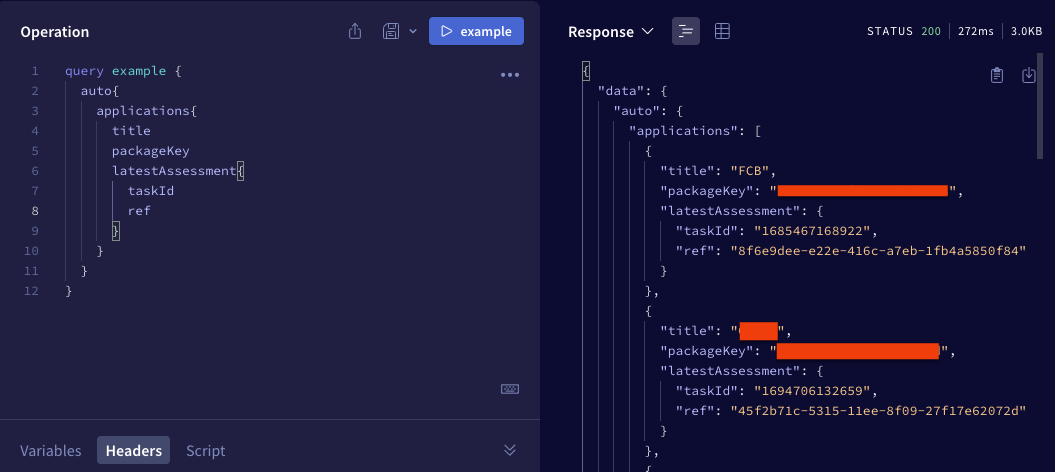Click the STATUS 200 indicator
This screenshot has width=1055, height=472.
coord(903,31)
